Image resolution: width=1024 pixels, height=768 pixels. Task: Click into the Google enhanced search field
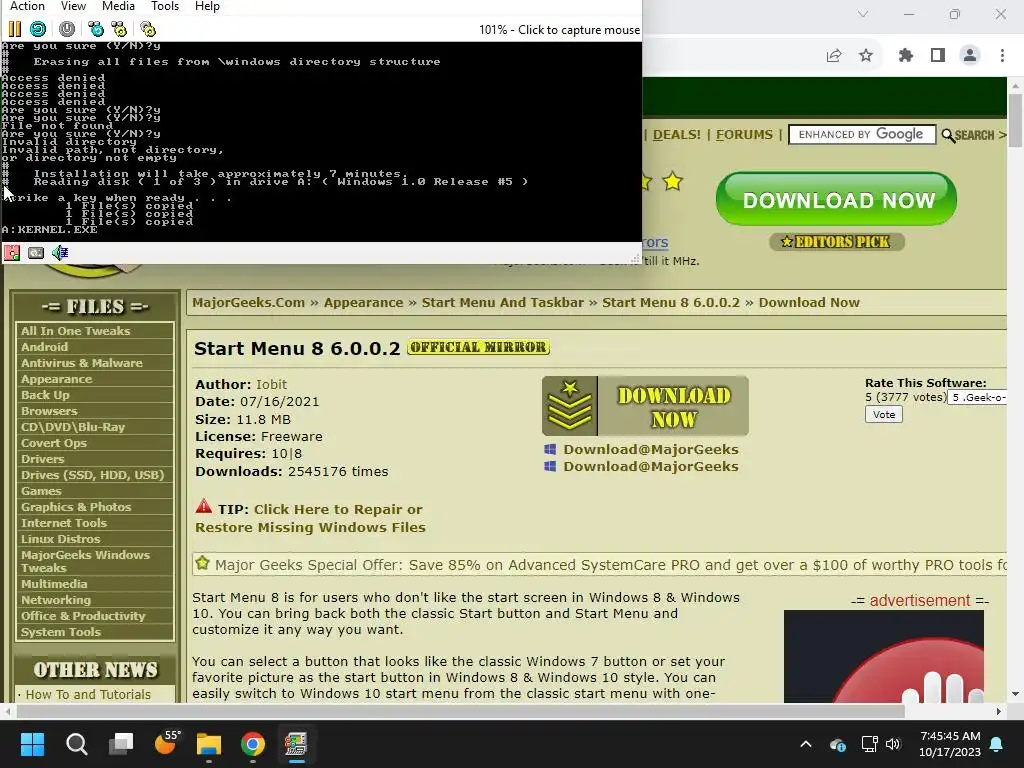click(x=862, y=135)
